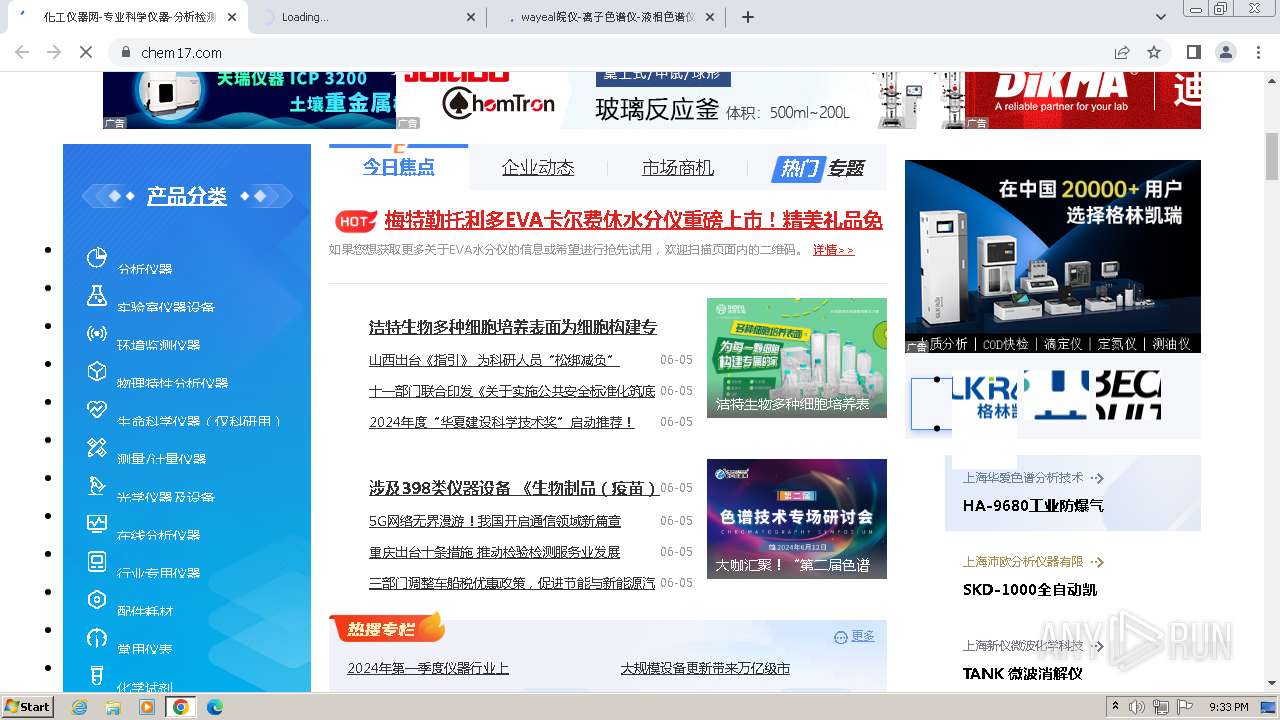The height and width of the screenshot is (720, 1280).
Task: Open 2024年第一季度仪器行业上 link
Action: [428, 668]
